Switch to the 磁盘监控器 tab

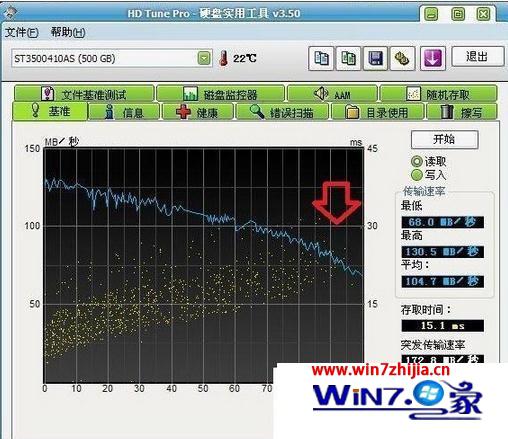point(220,94)
